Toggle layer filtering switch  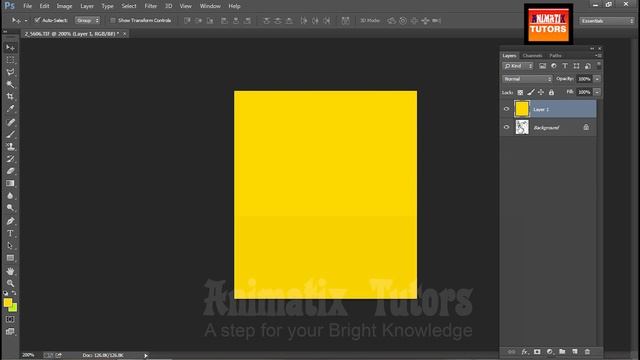[599, 65]
